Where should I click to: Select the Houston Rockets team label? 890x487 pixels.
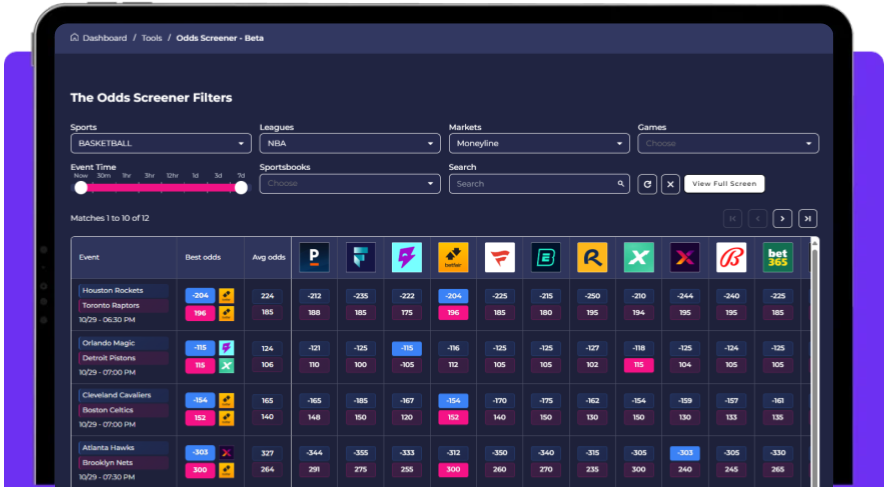pos(123,291)
